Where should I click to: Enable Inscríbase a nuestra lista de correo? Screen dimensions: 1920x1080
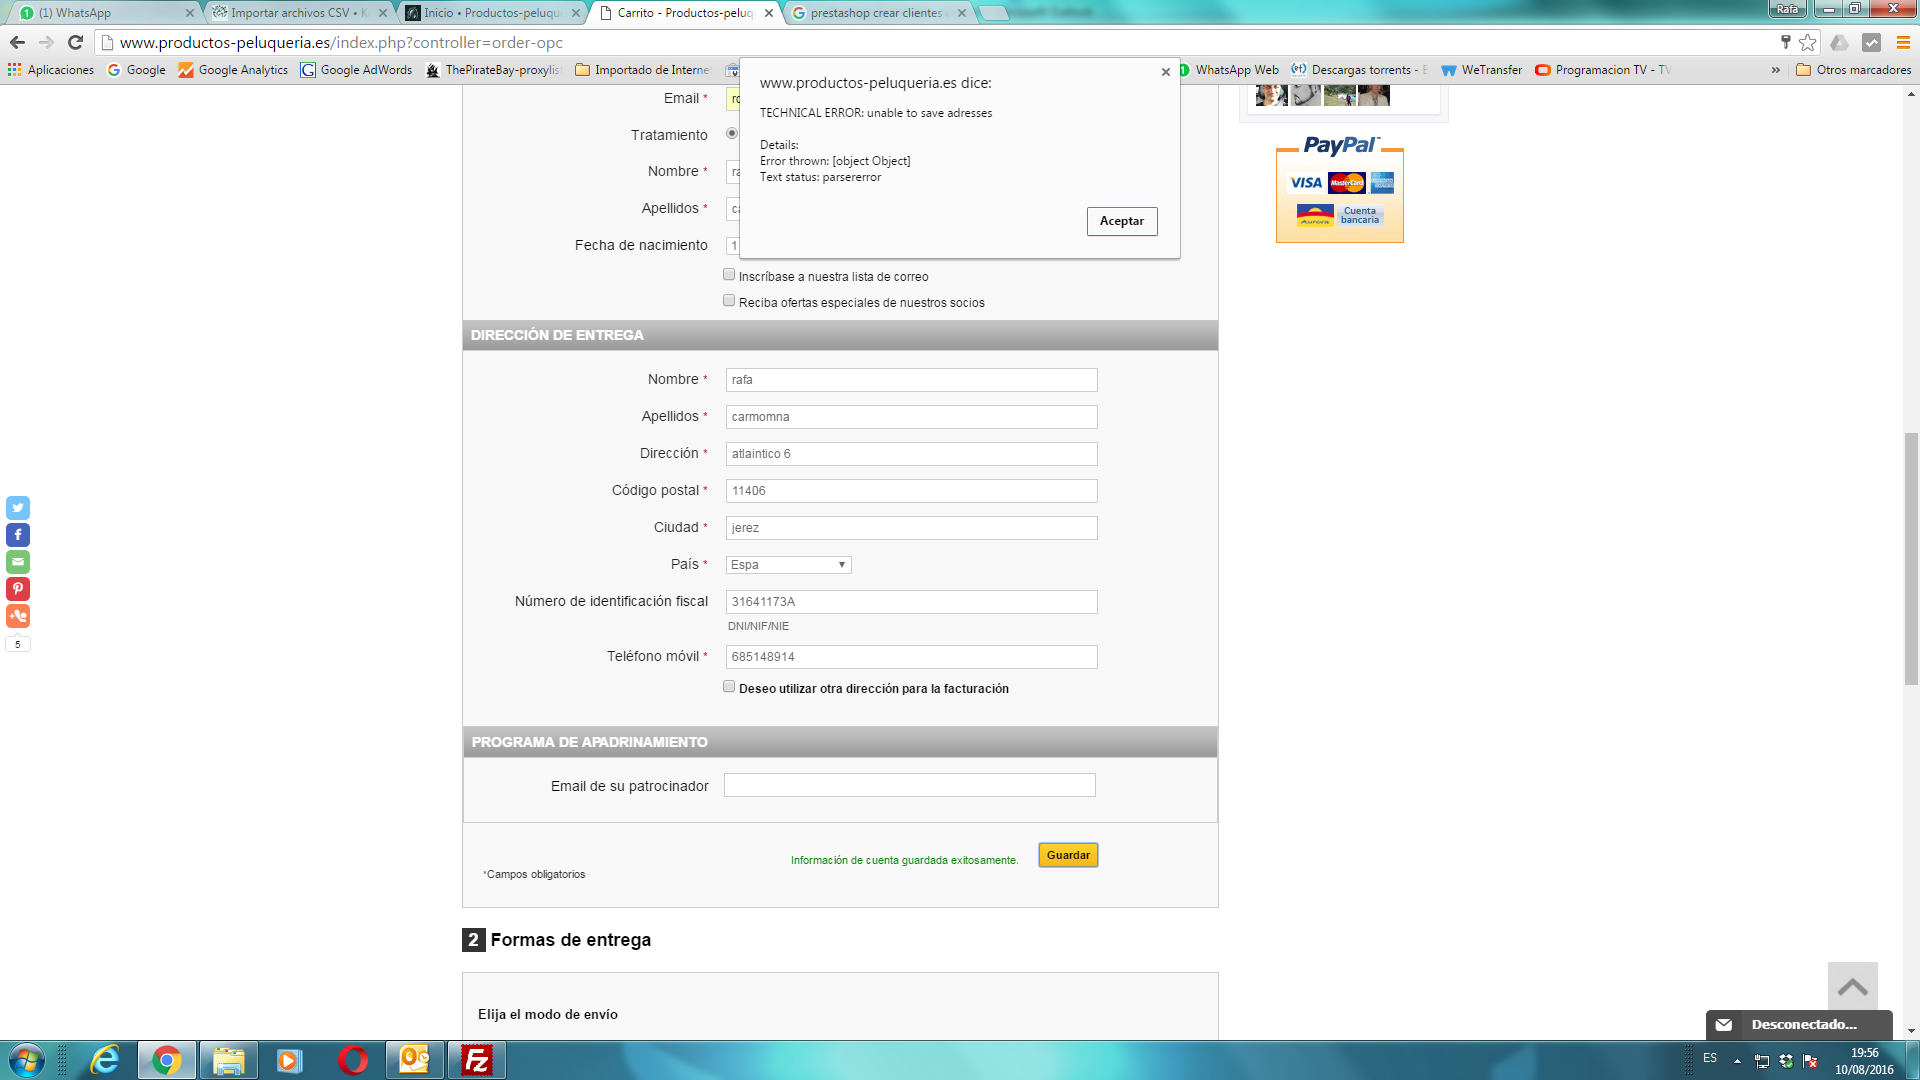click(729, 275)
